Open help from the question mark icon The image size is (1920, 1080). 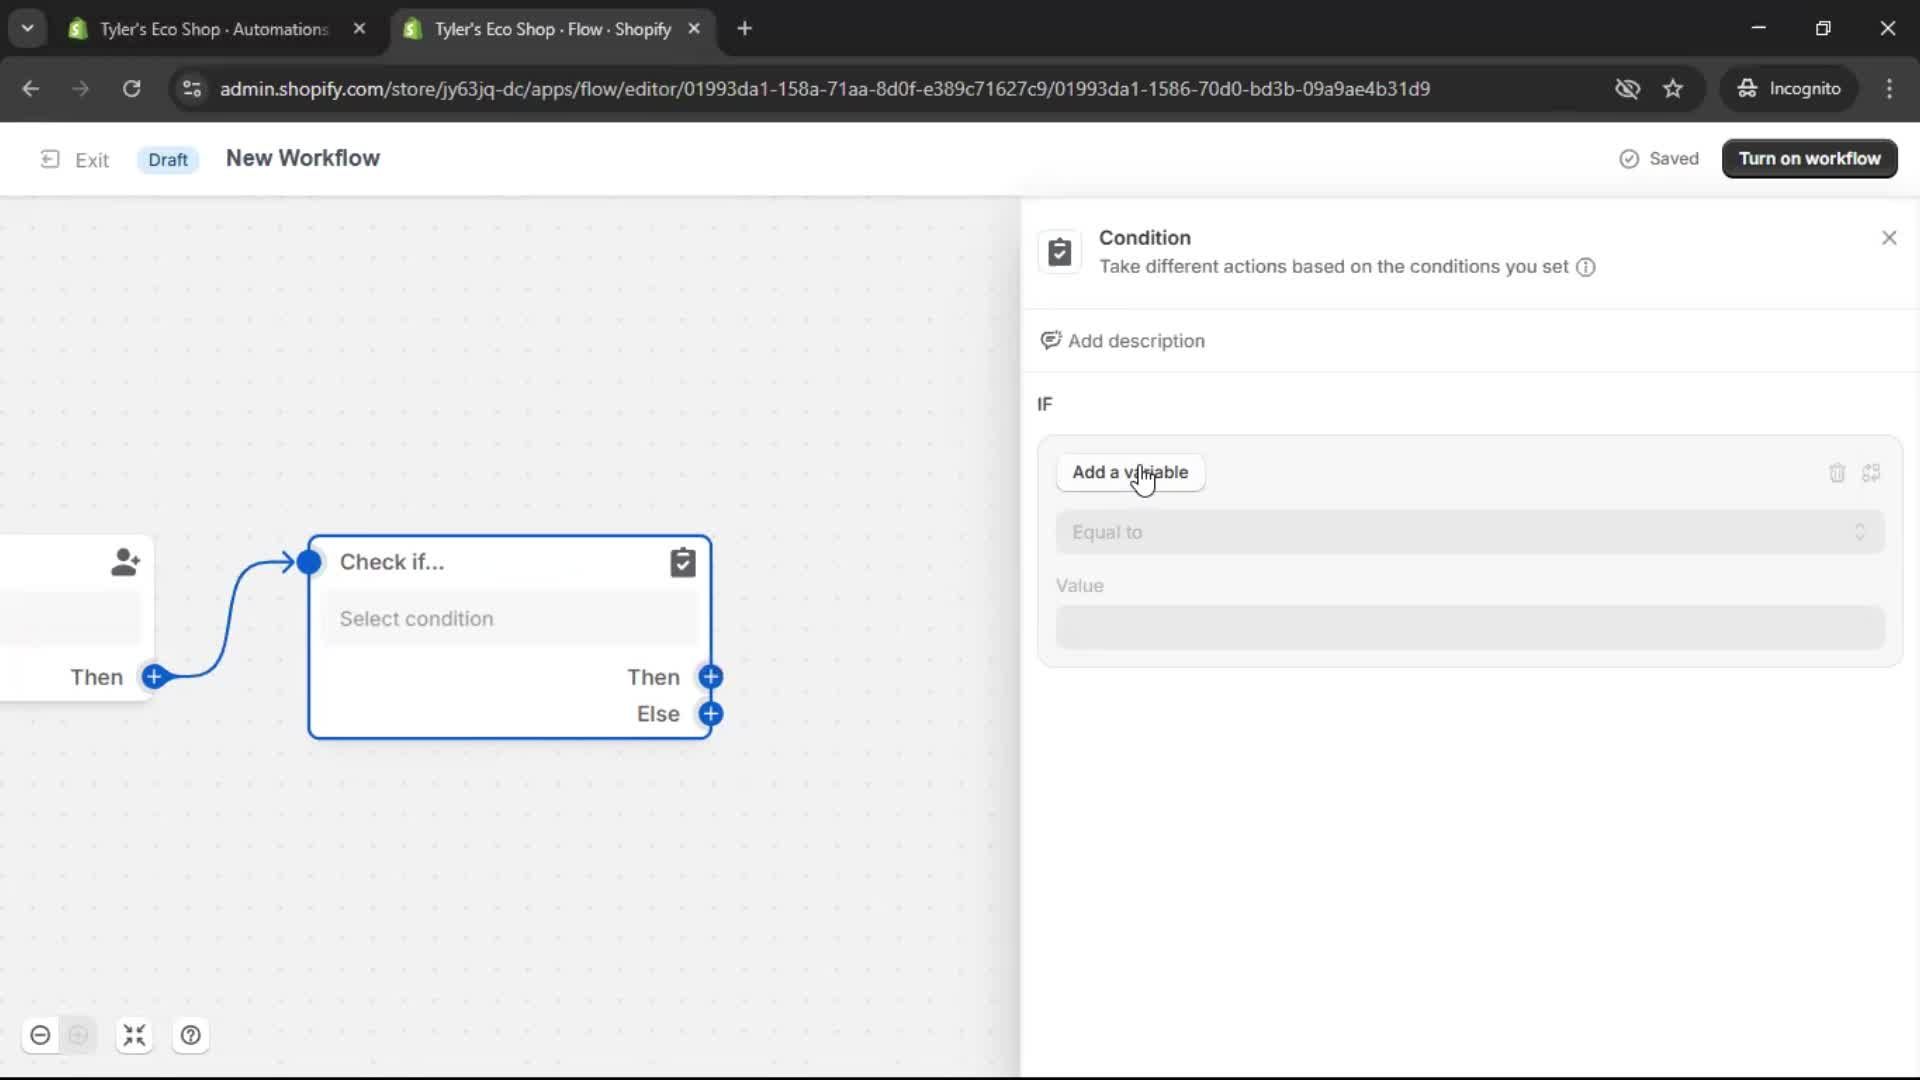click(190, 1035)
